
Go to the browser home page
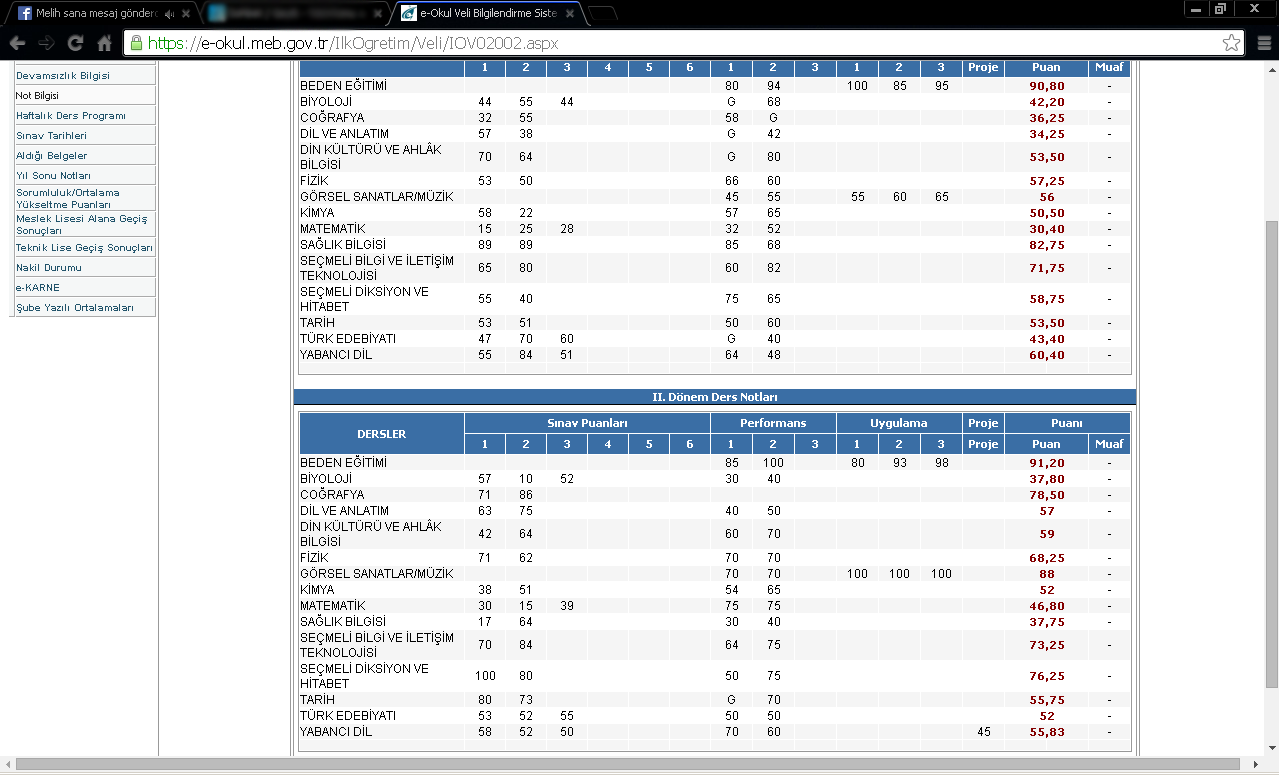(104, 43)
